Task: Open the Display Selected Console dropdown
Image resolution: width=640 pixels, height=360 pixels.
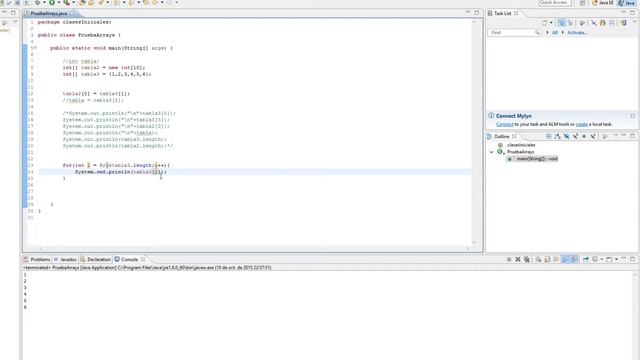Action: [602, 260]
